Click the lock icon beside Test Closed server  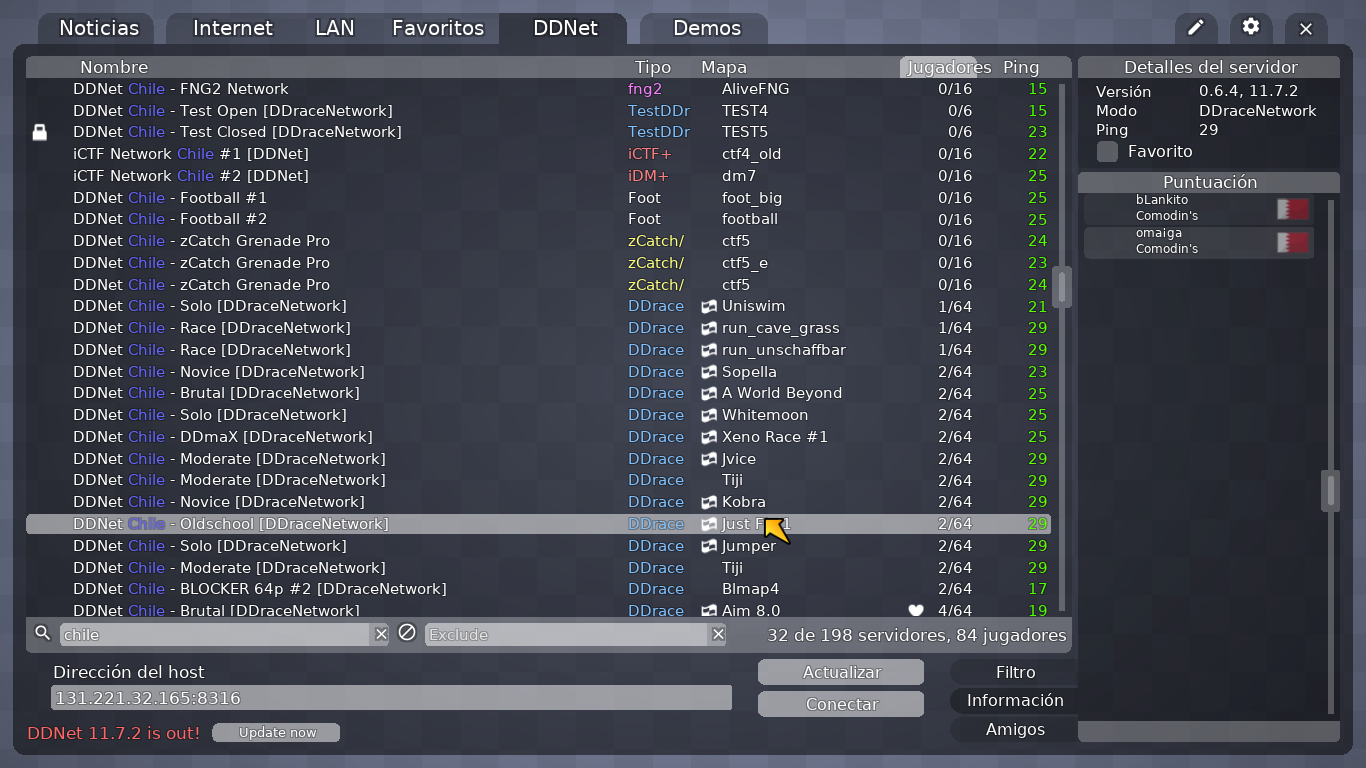coord(40,131)
